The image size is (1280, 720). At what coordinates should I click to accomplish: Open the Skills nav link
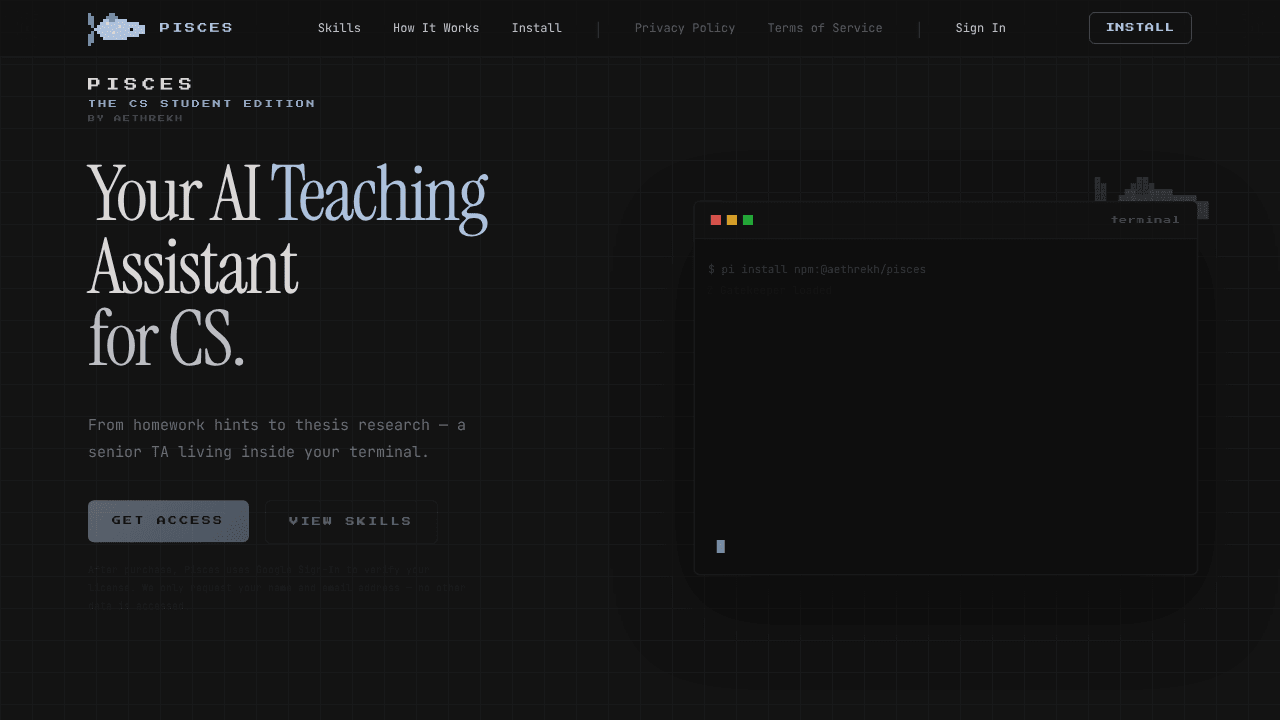tap(339, 28)
